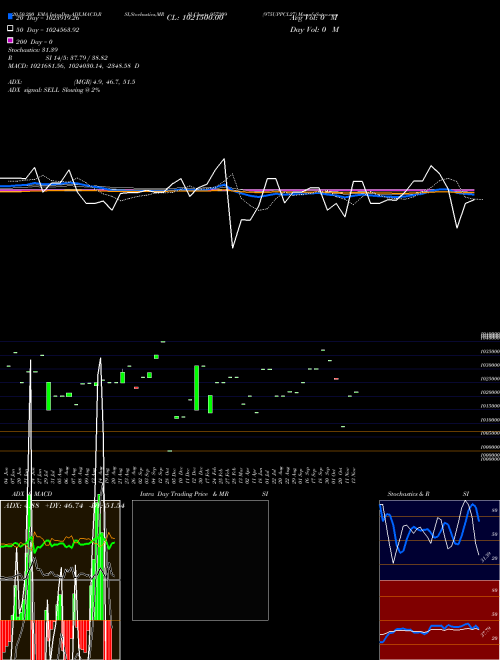The height and width of the screenshot is (660, 500).
Task: Click the 'ADX & MACD' panel title
Action: click(32, 494)
